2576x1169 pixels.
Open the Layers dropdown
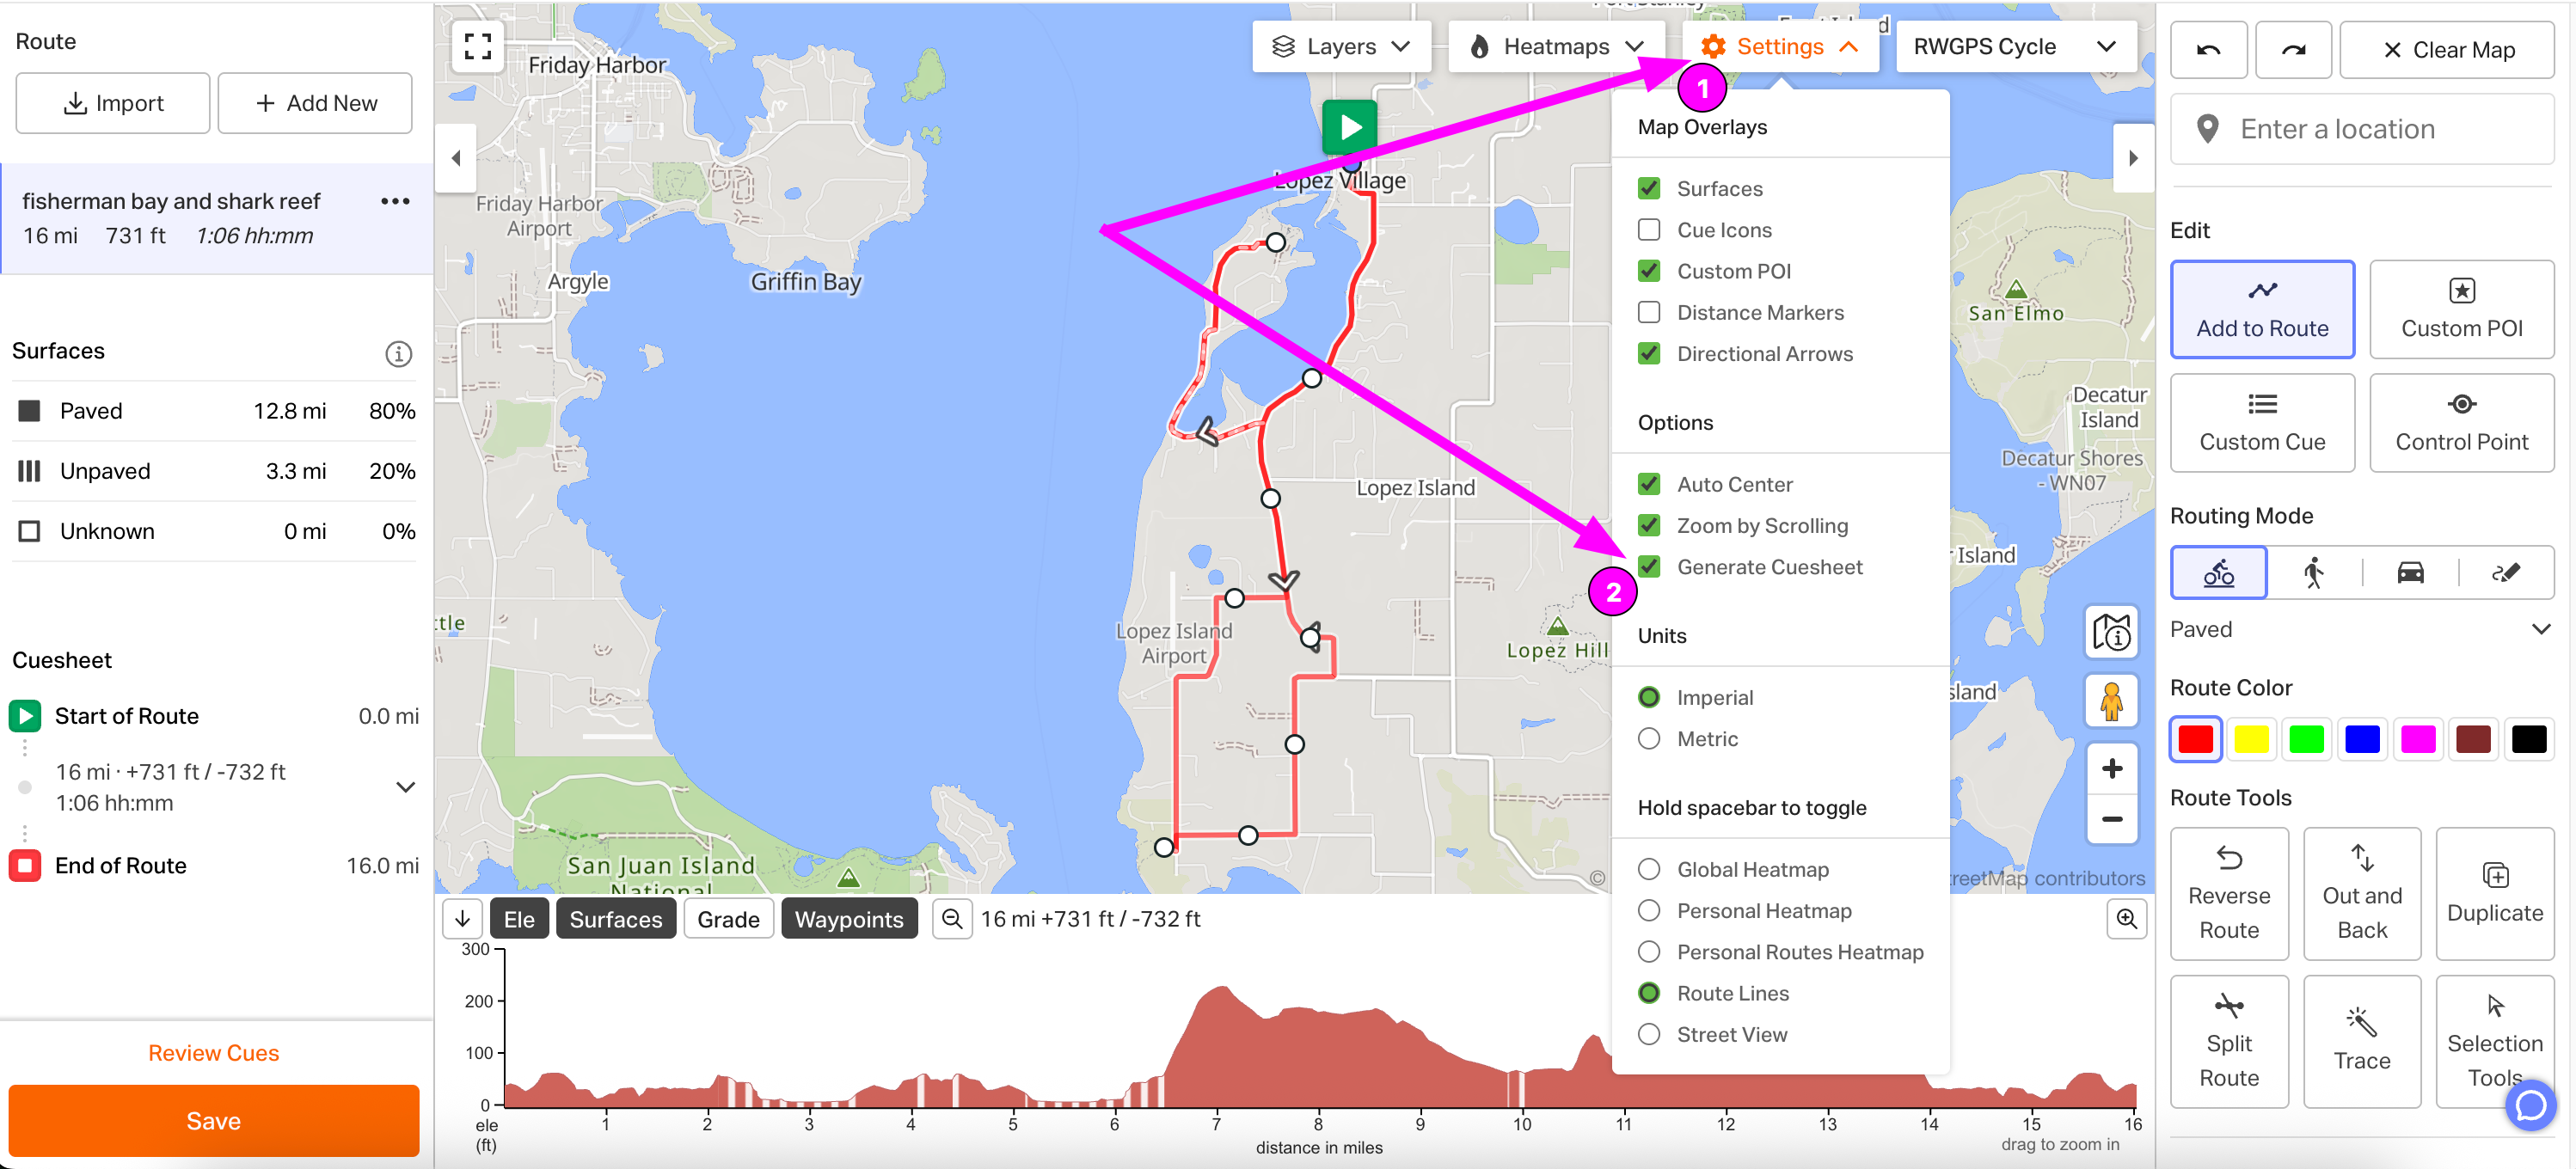click(x=1341, y=46)
